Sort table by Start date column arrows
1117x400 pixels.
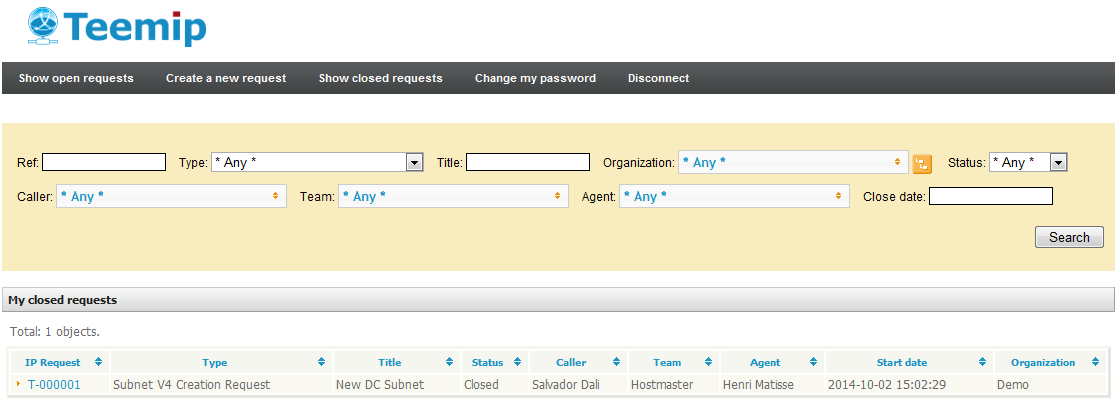pos(983,362)
